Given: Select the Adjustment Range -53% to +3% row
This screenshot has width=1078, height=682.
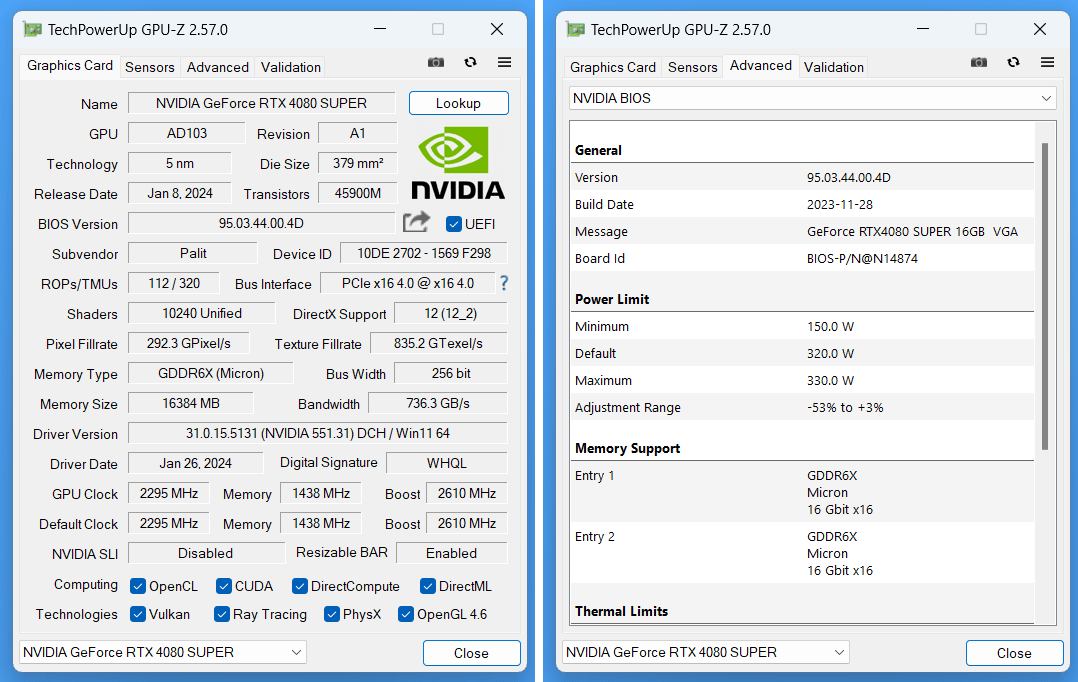Looking at the screenshot, I should point(802,408).
